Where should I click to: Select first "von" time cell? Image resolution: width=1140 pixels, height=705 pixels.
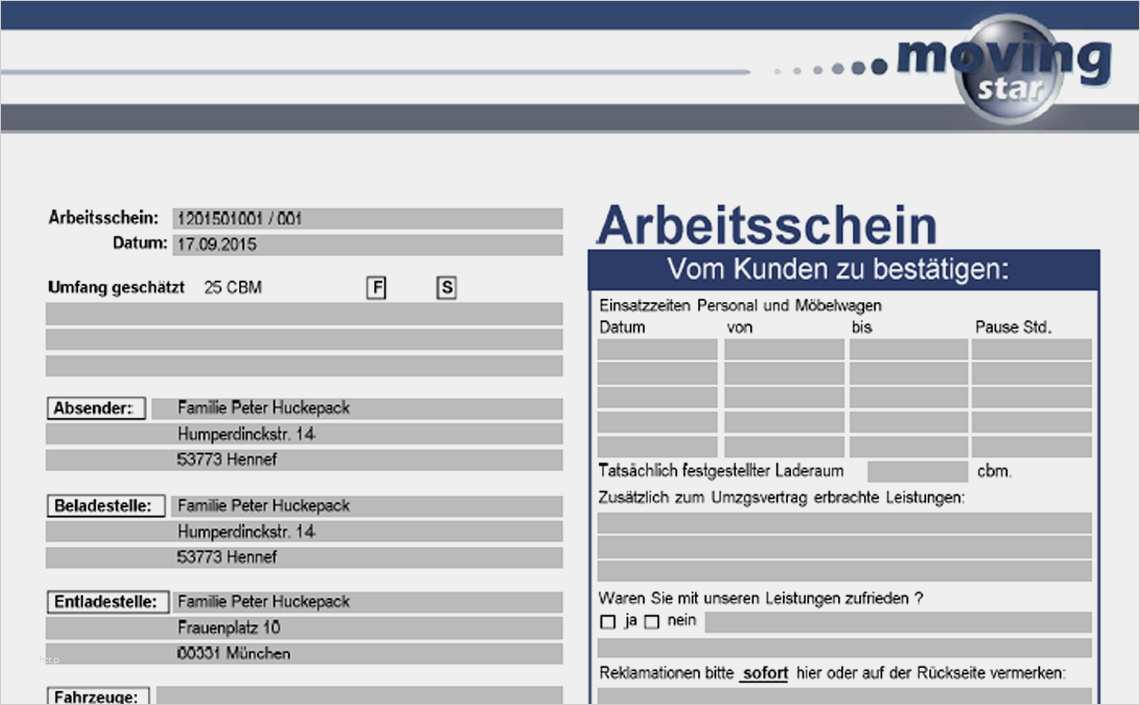pos(784,350)
